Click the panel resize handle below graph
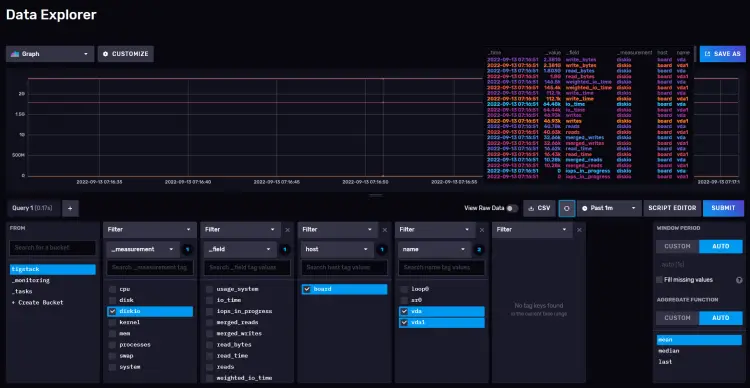Screen dimensions: 750x388 click(x=375, y=195)
